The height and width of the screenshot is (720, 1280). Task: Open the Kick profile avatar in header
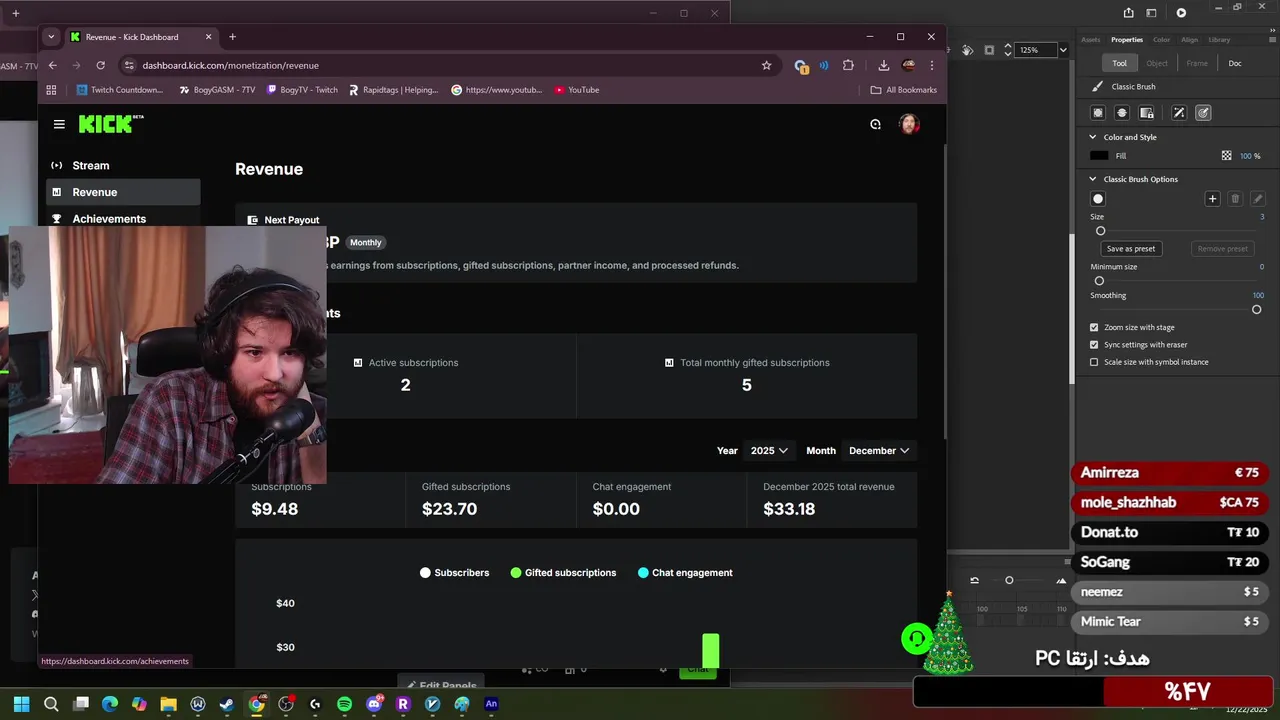tap(908, 124)
